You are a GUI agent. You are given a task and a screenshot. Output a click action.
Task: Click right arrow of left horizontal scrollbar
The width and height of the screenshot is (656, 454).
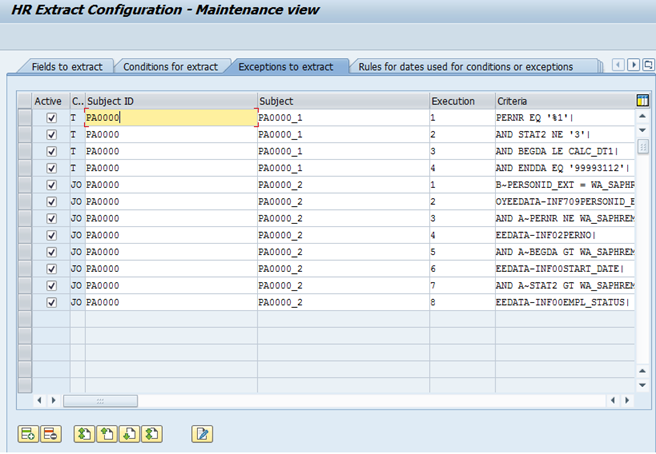pos(54,400)
